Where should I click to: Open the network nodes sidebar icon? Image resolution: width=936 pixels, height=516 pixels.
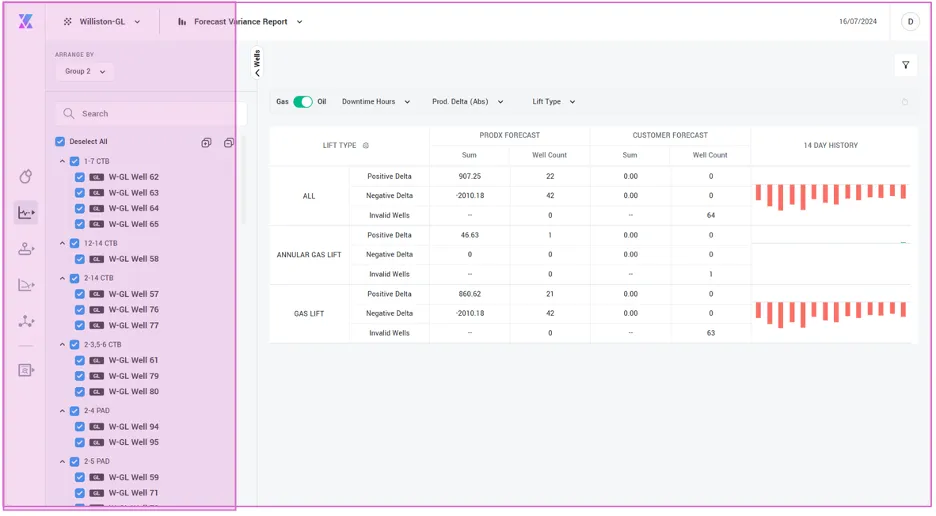(x=26, y=321)
